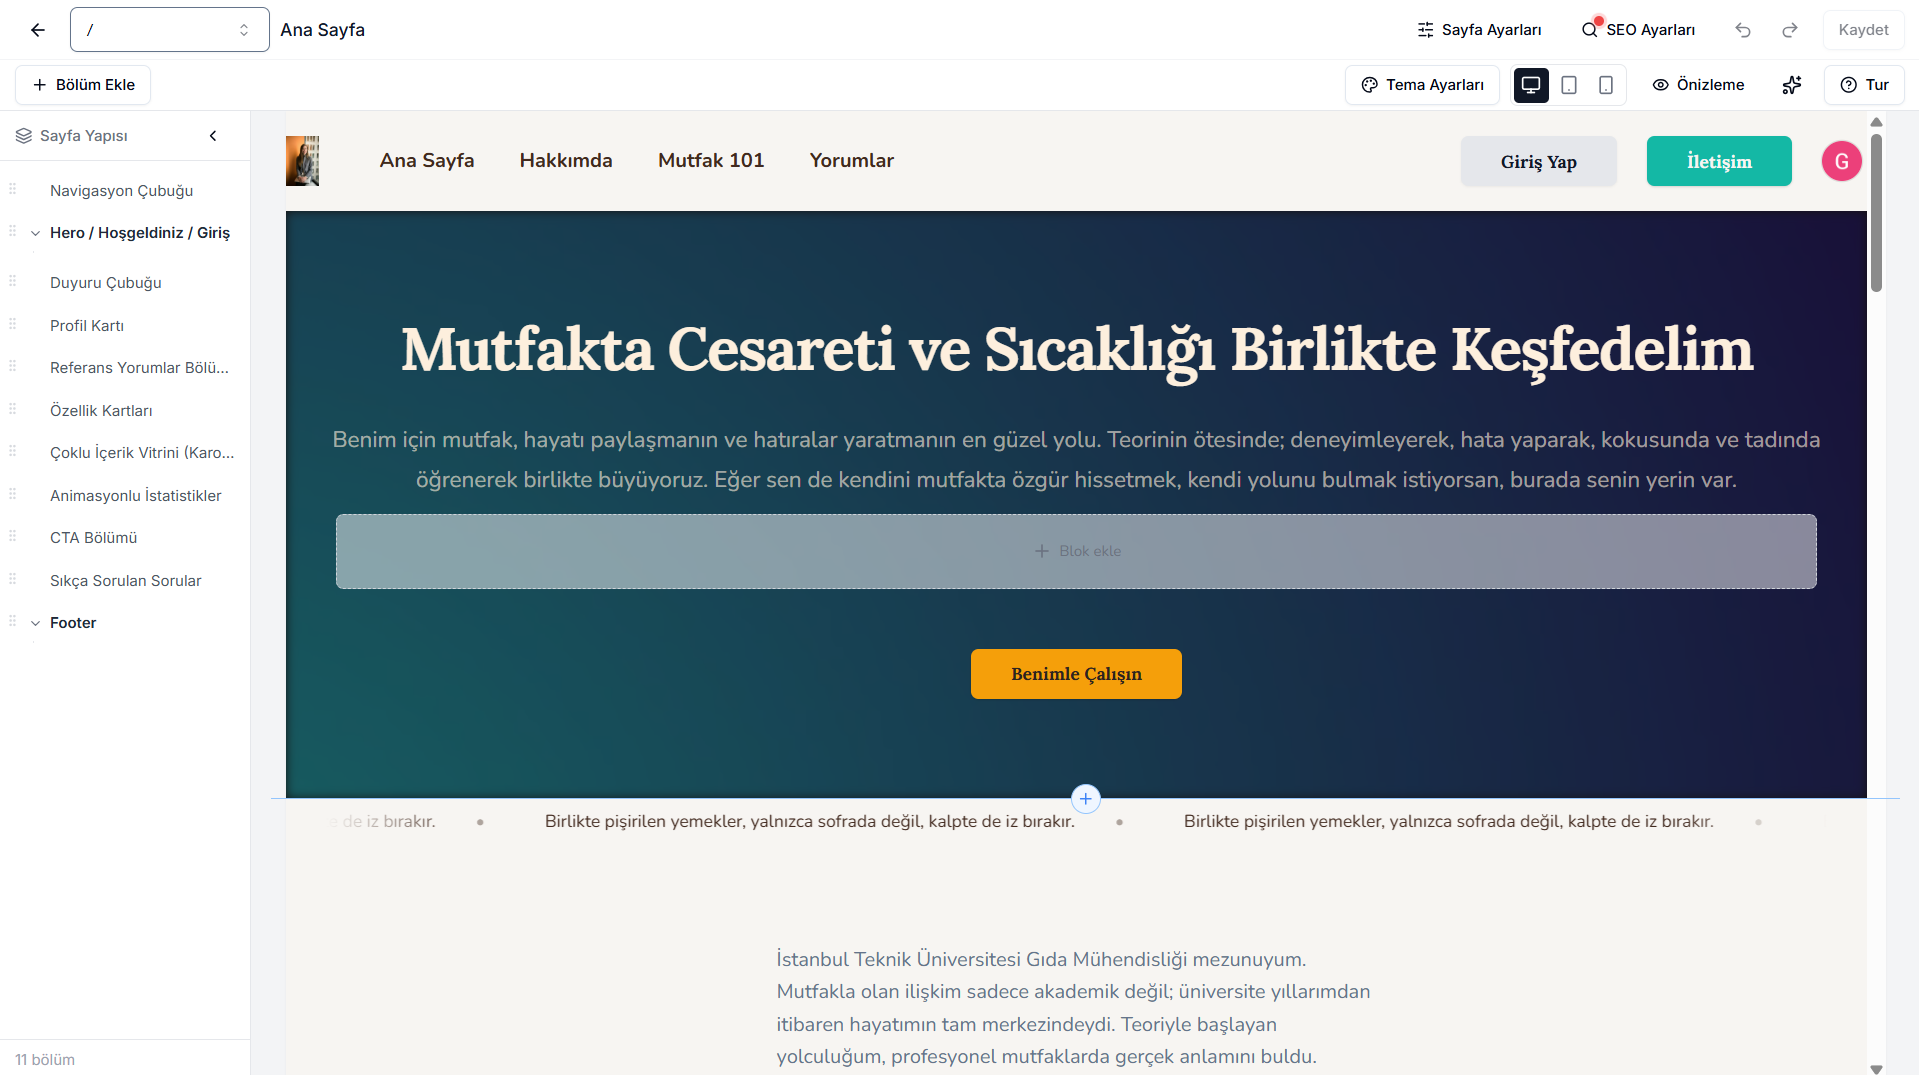
Task: Click the undo arrow icon
Action: click(x=1743, y=30)
